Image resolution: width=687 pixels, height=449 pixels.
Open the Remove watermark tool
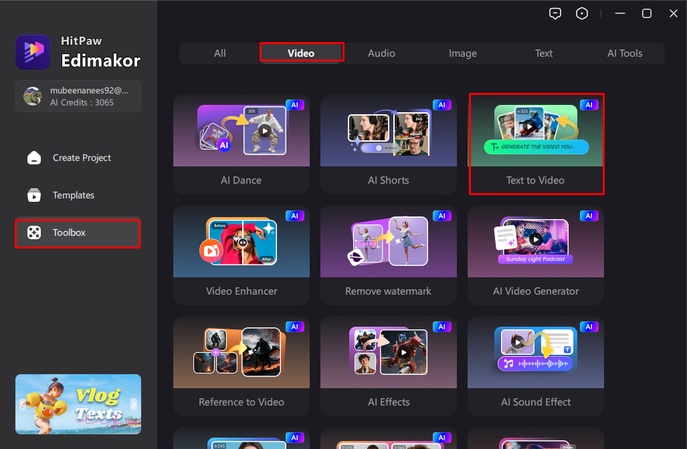point(389,255)
